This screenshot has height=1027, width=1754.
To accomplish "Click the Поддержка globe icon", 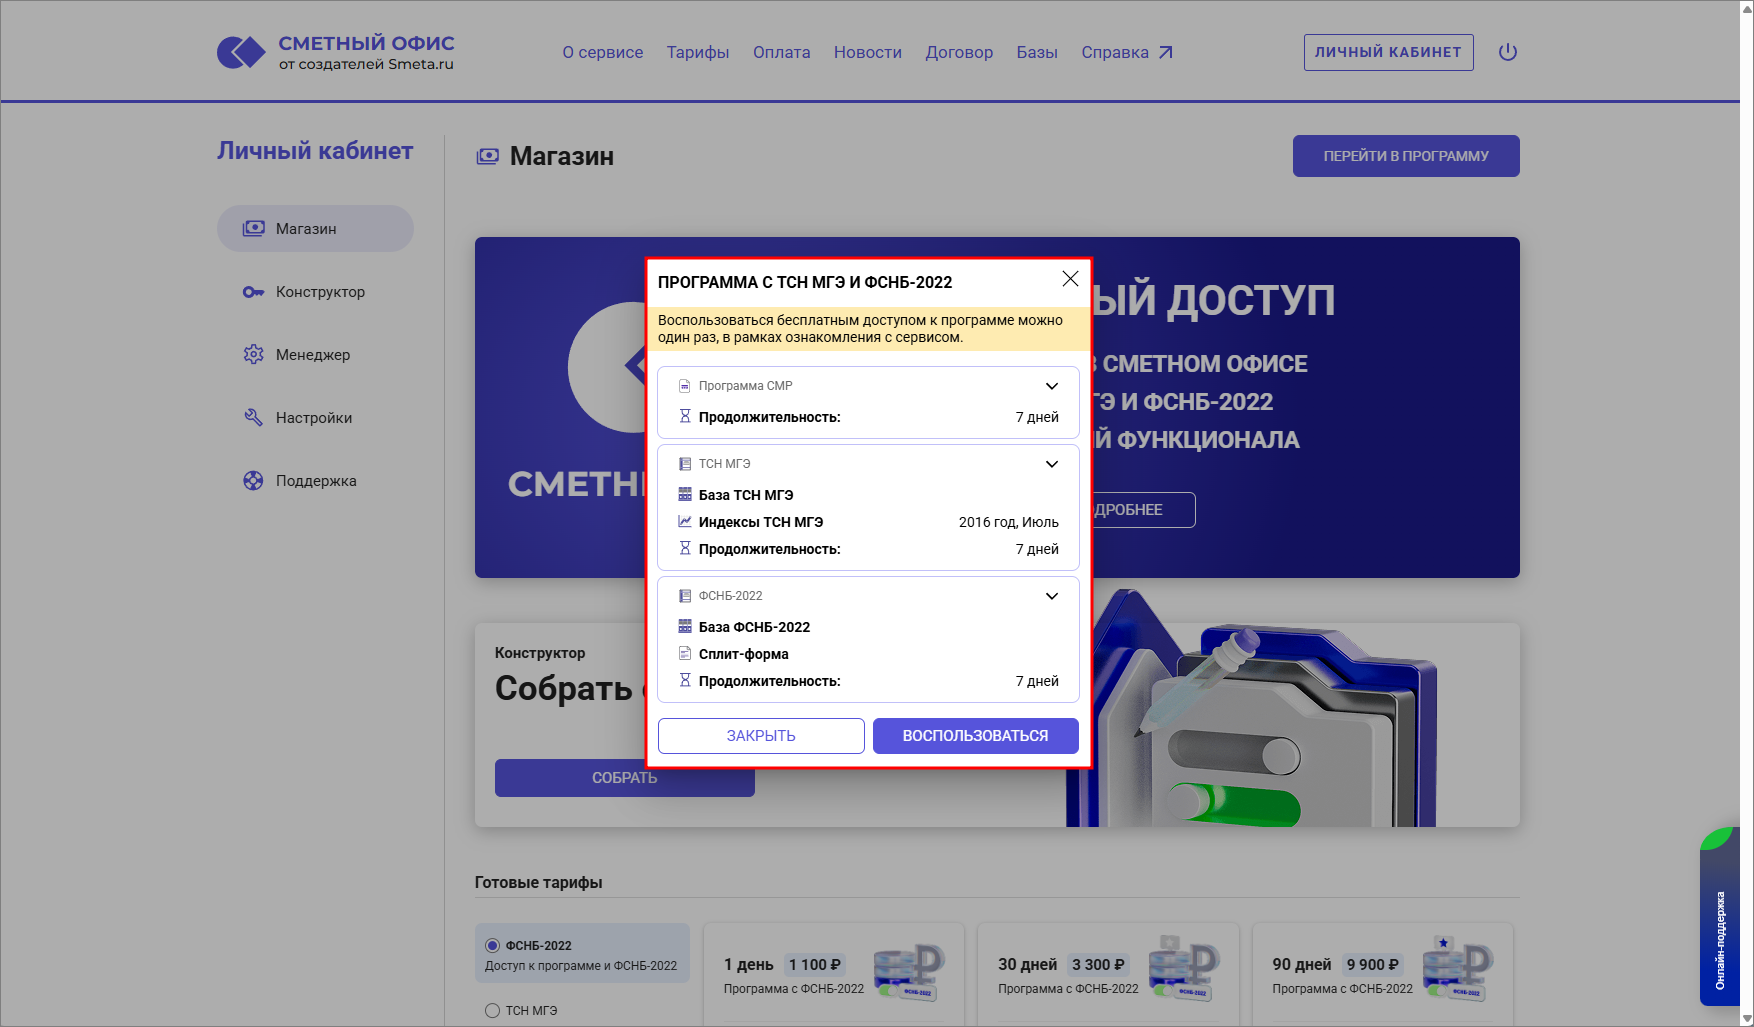I will [254, 480].
